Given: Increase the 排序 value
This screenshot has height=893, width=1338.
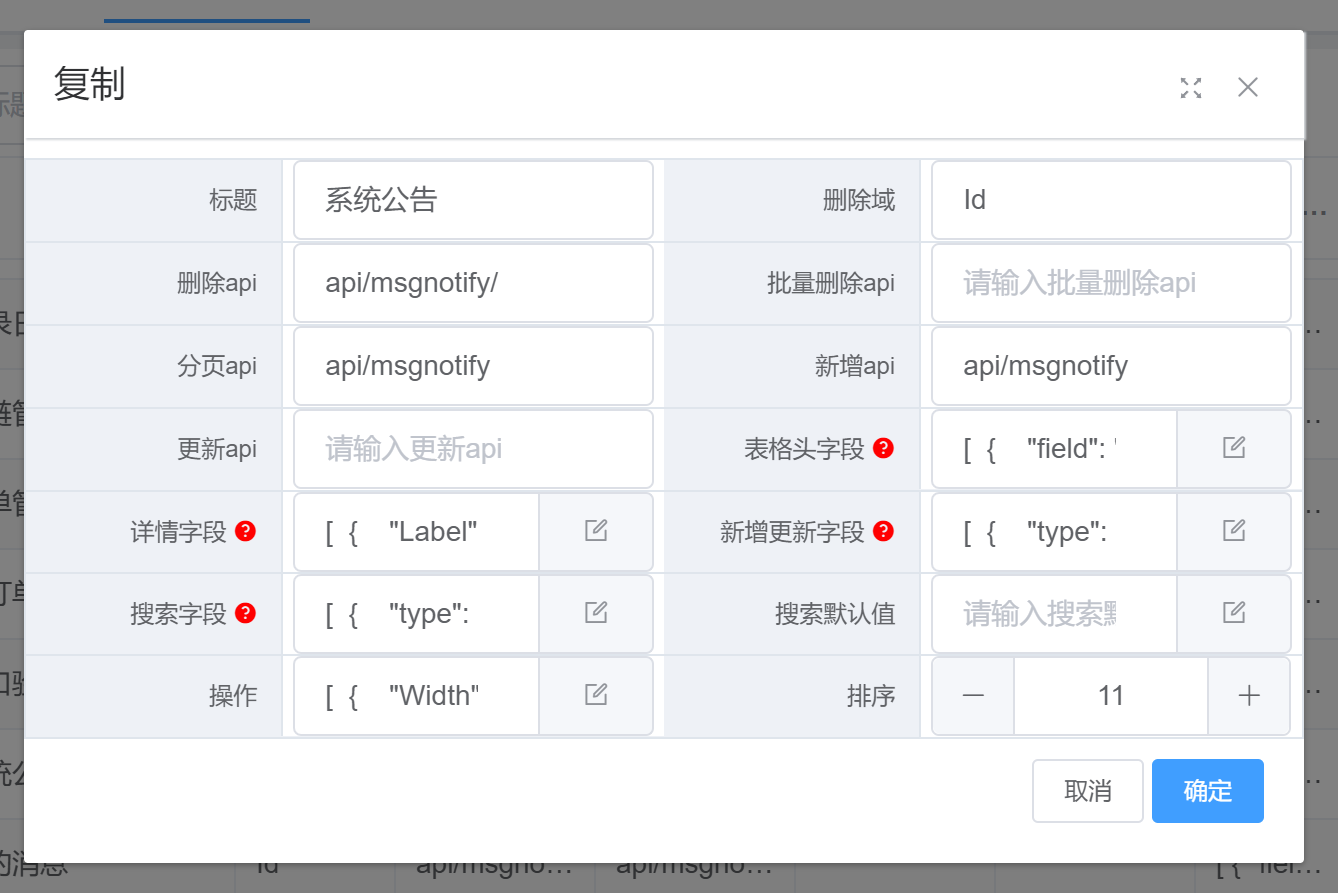Looking at the screenshot, I should (1249, 695).
